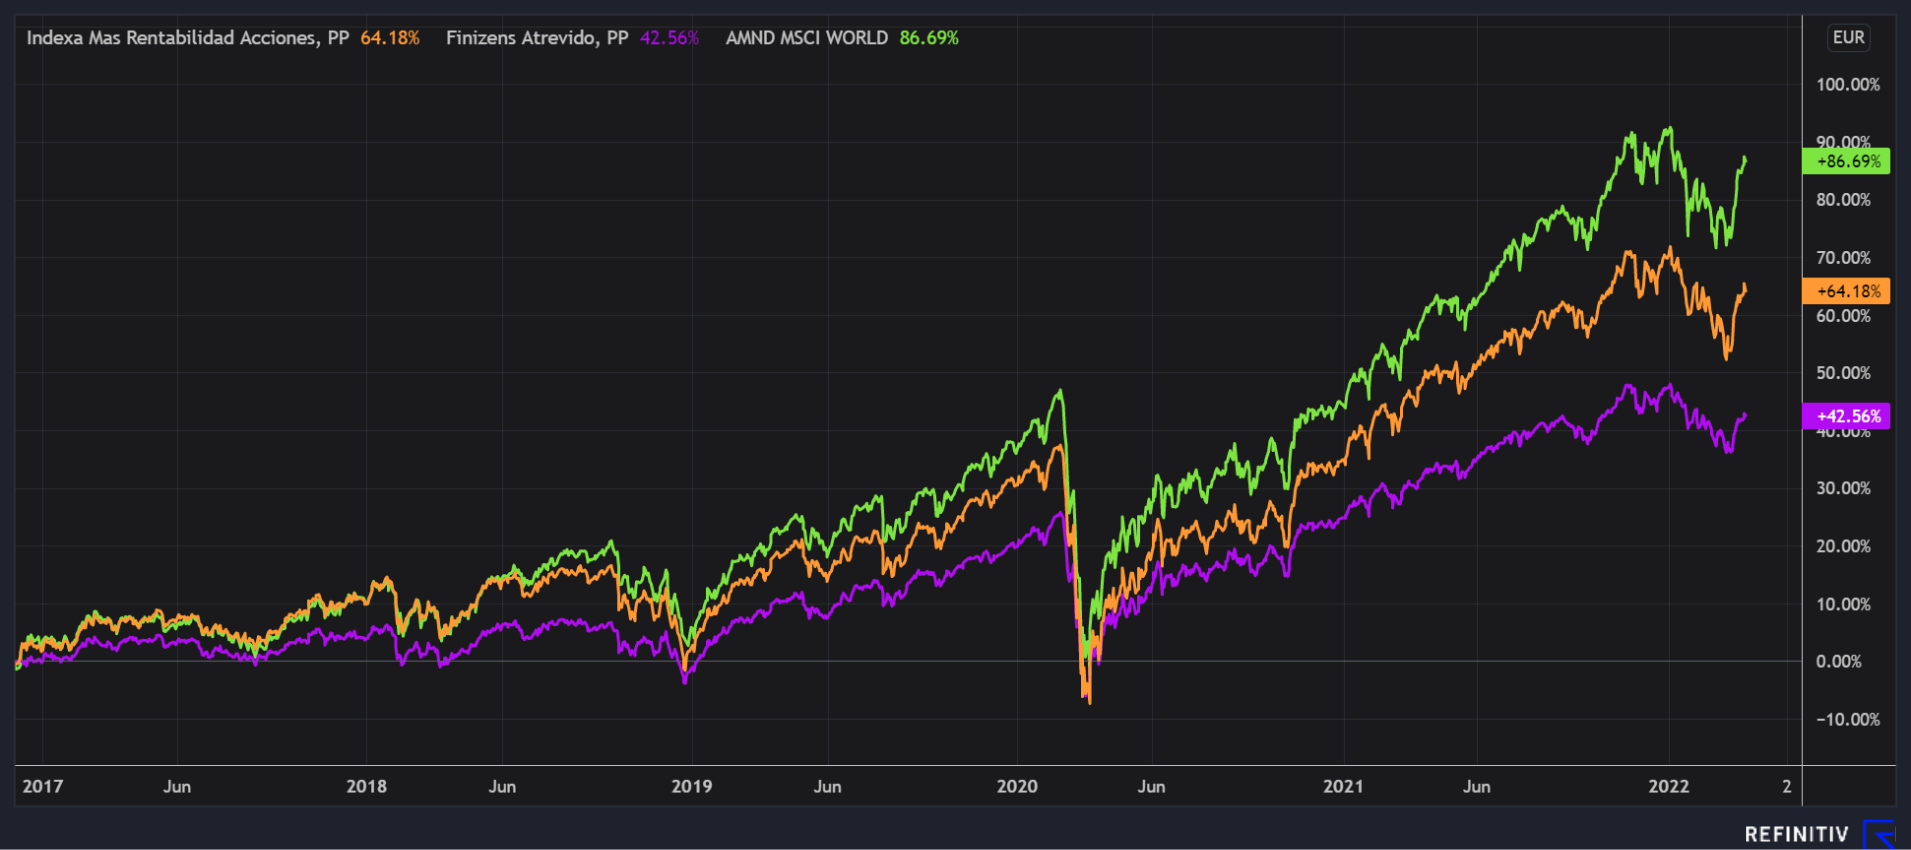
Task: Click the green +86.69% price tag
Action: pyautogui.click(x=1846, y=161)
